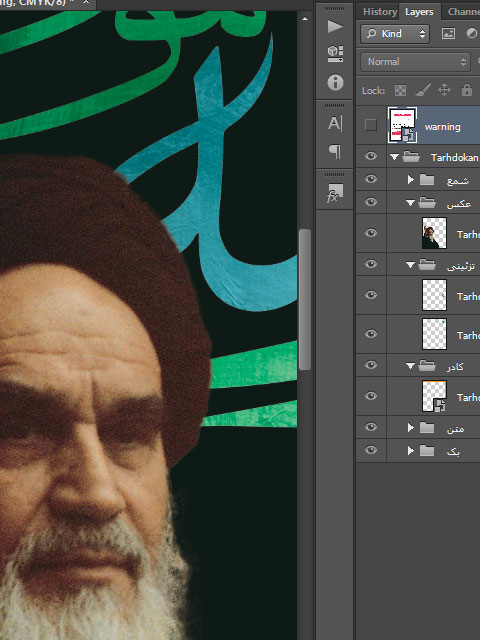
Task: Click folder icon of کادر group
Action: point(427,365)
